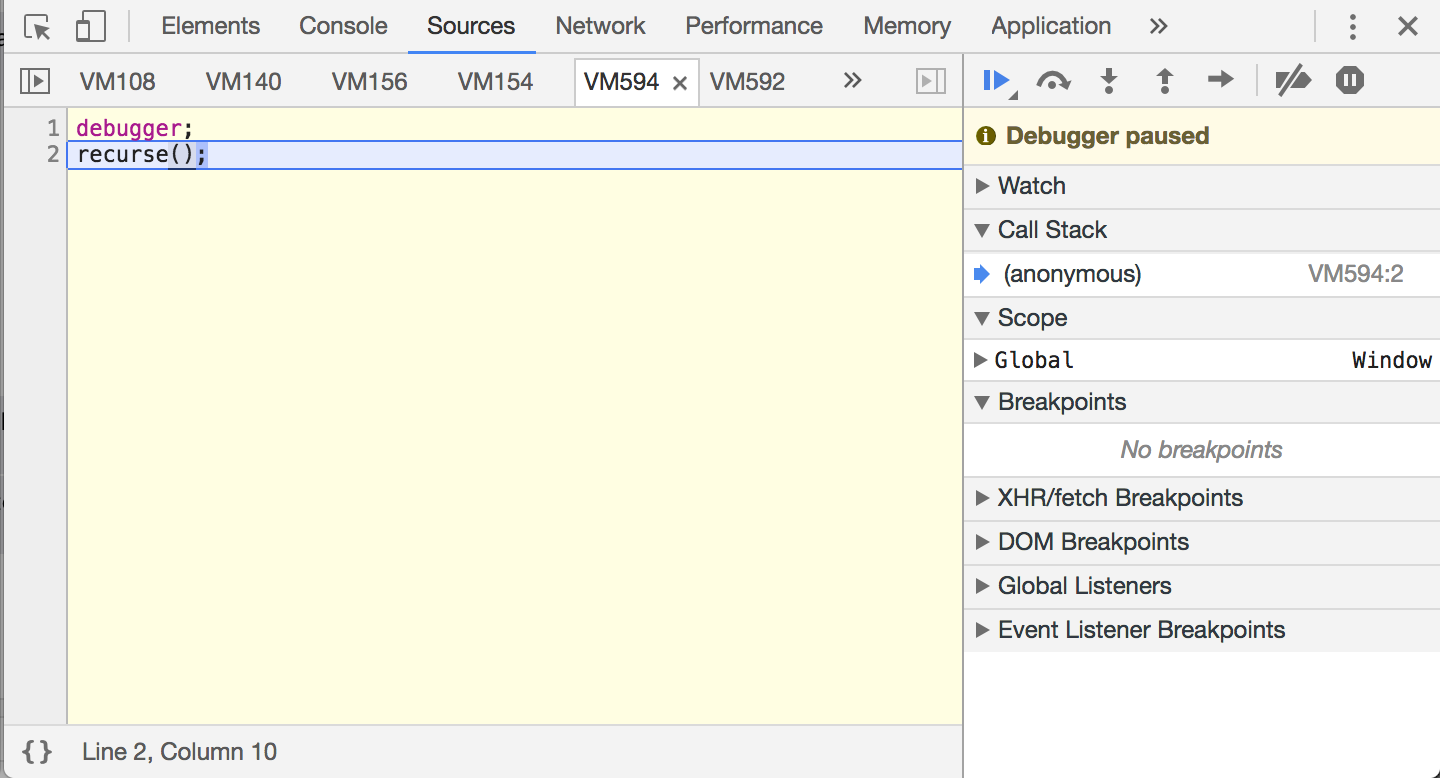Open the Elements panel tab

(210, 26)
